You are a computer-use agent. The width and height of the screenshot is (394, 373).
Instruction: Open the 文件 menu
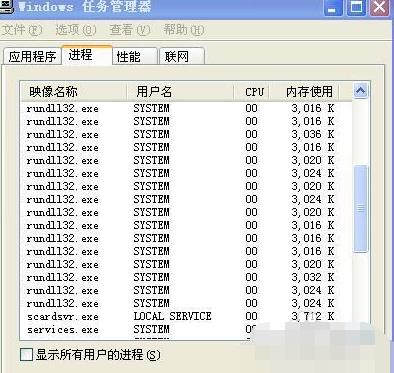(22, 30)
